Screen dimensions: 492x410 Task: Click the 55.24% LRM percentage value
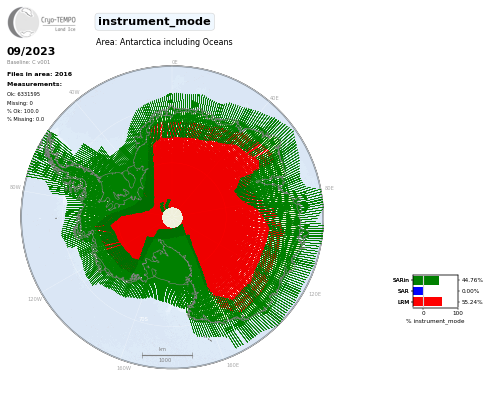[x=472, y=302]
